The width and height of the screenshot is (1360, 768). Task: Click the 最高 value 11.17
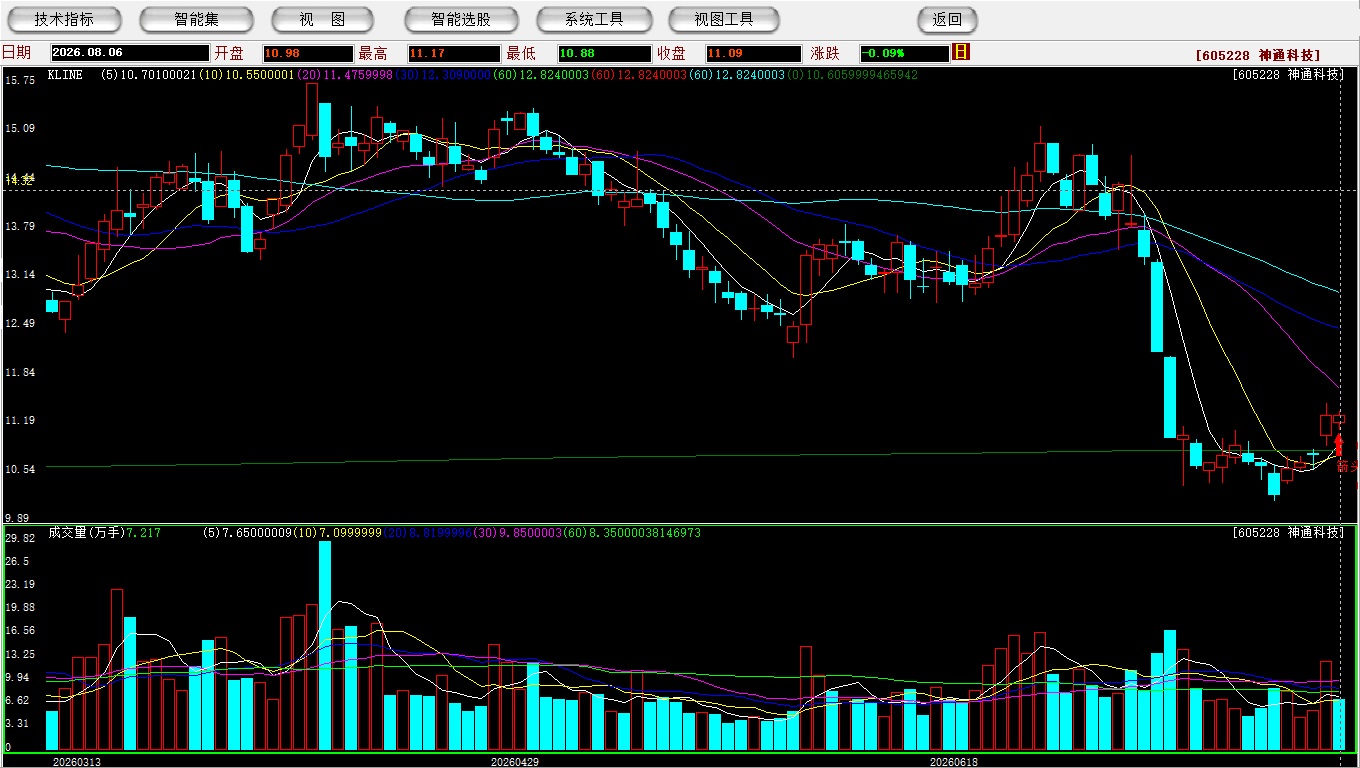coord(454,53)
